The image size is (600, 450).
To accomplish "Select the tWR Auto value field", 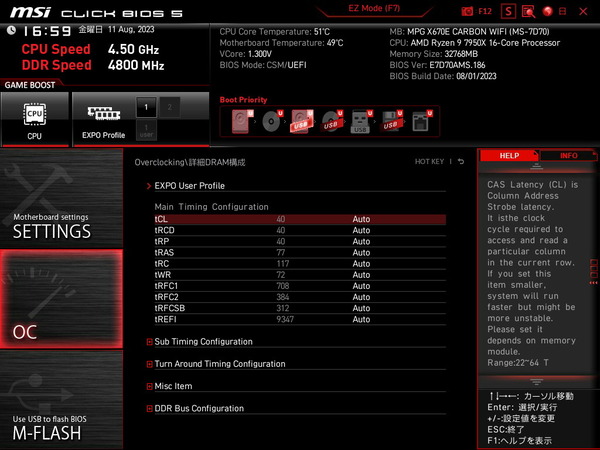I will pos(361,275).
